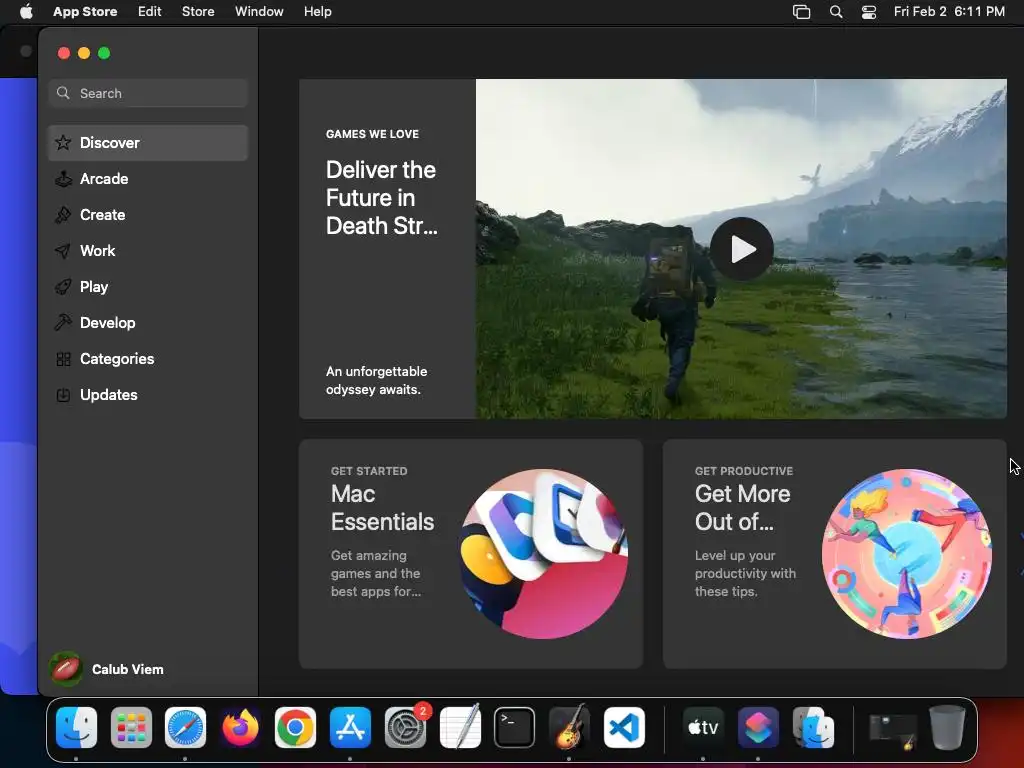Click the Get Productive circular artwork

907,554
